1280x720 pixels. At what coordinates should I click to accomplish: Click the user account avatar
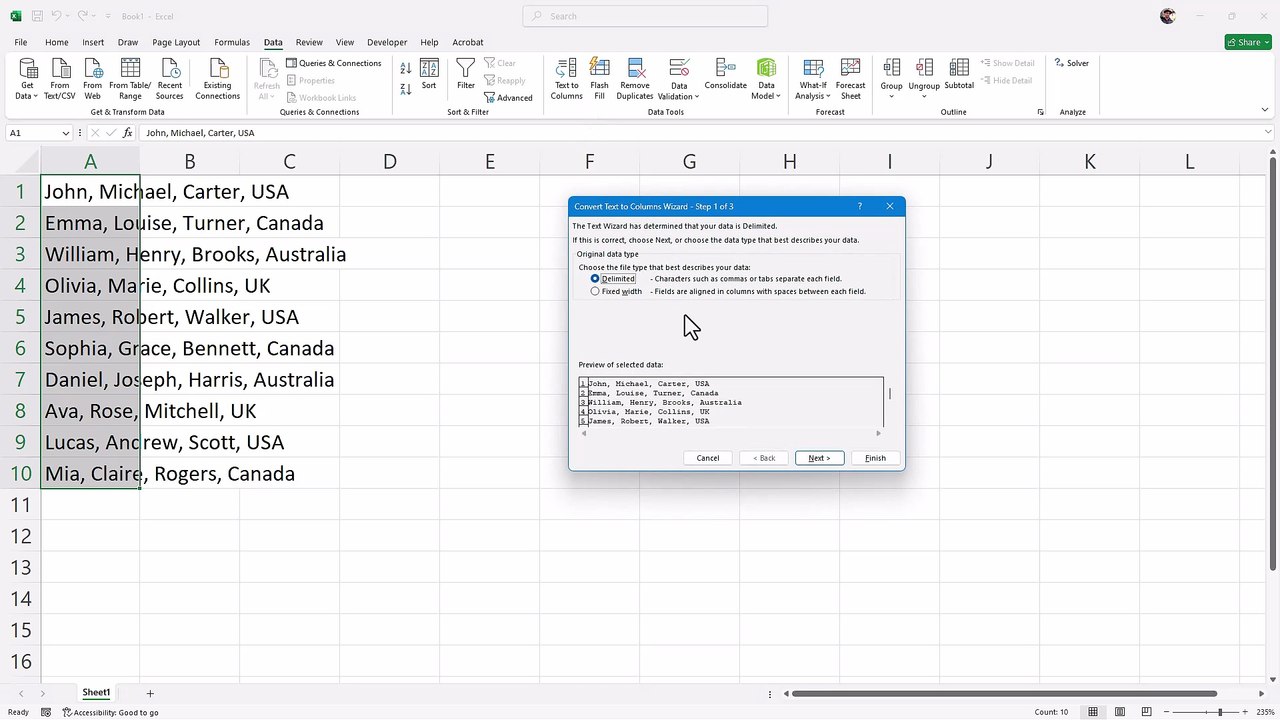coord(1168,16)
